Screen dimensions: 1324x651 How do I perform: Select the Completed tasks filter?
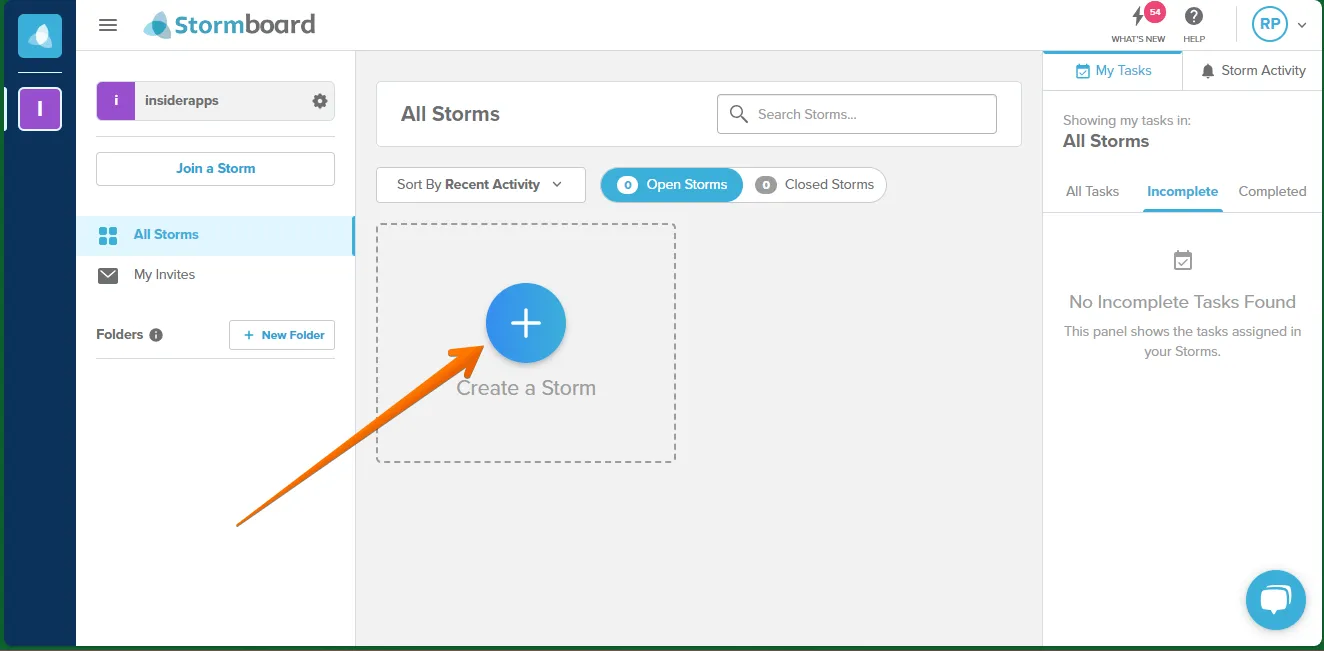pyautogui.click(x=1272, y=191)
